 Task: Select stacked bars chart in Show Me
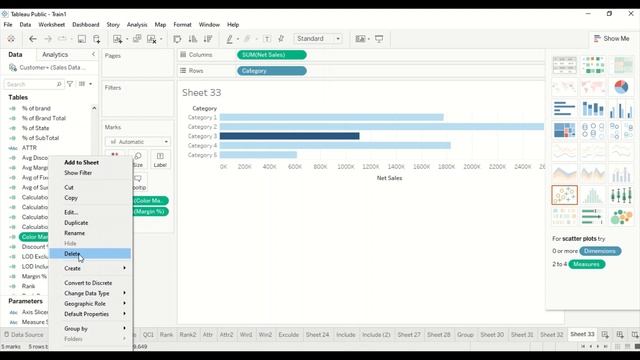593,109
